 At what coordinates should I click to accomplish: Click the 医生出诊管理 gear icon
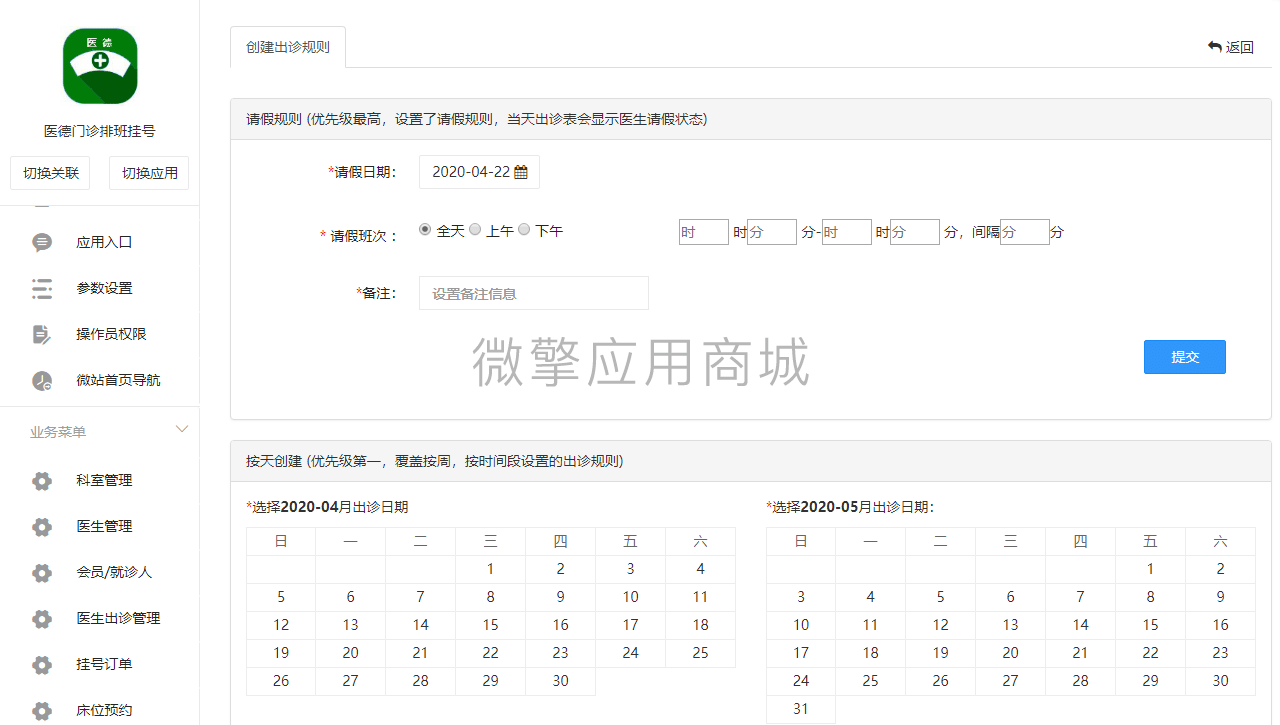(42, 619)
